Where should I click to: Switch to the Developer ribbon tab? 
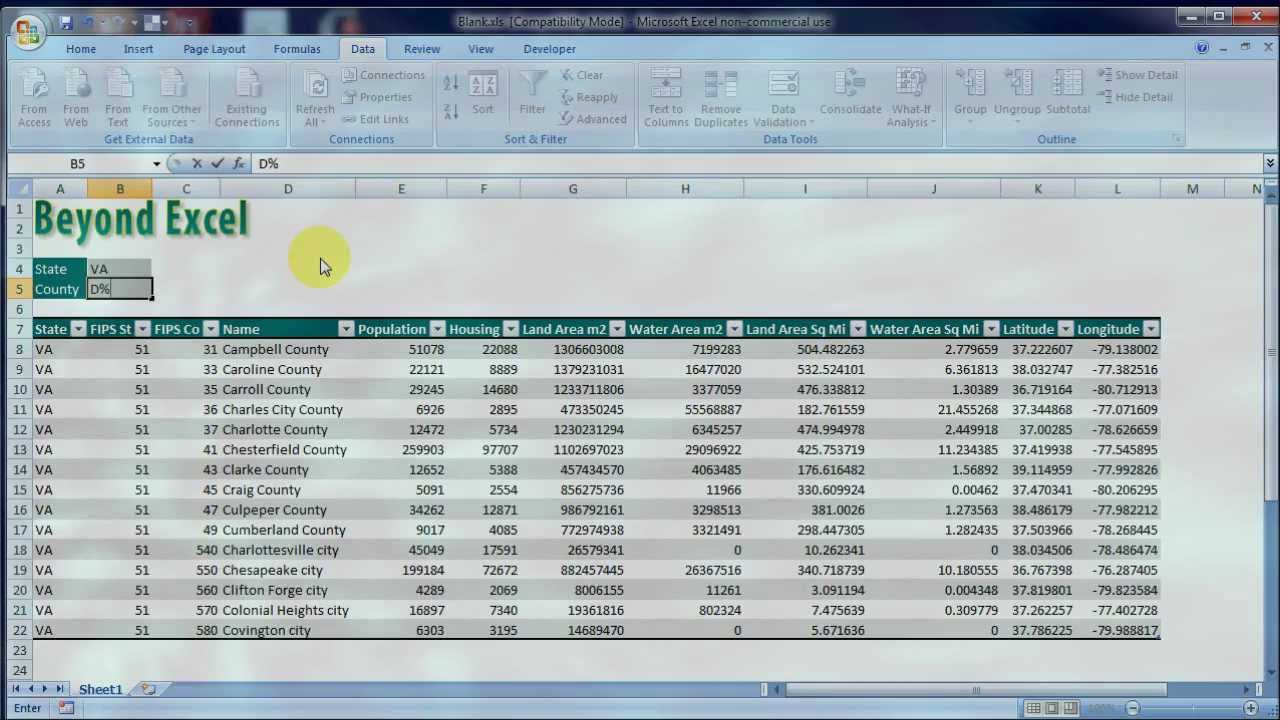click(x=549, y=48)
